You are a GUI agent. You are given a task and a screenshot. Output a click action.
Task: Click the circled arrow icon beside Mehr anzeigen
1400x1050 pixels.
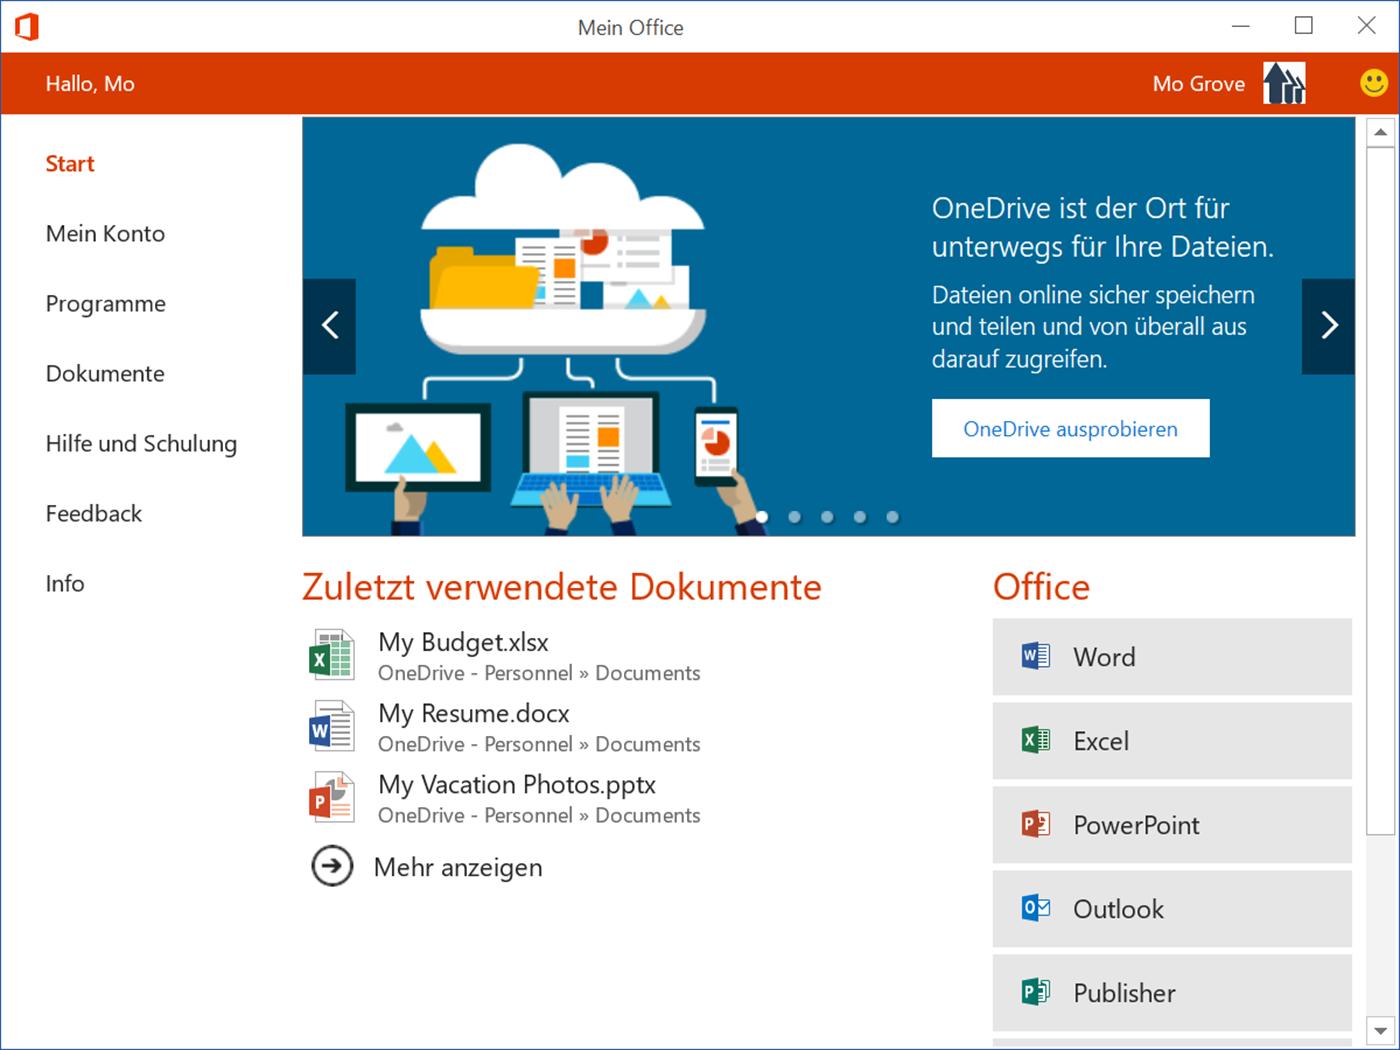pos(332,866)
